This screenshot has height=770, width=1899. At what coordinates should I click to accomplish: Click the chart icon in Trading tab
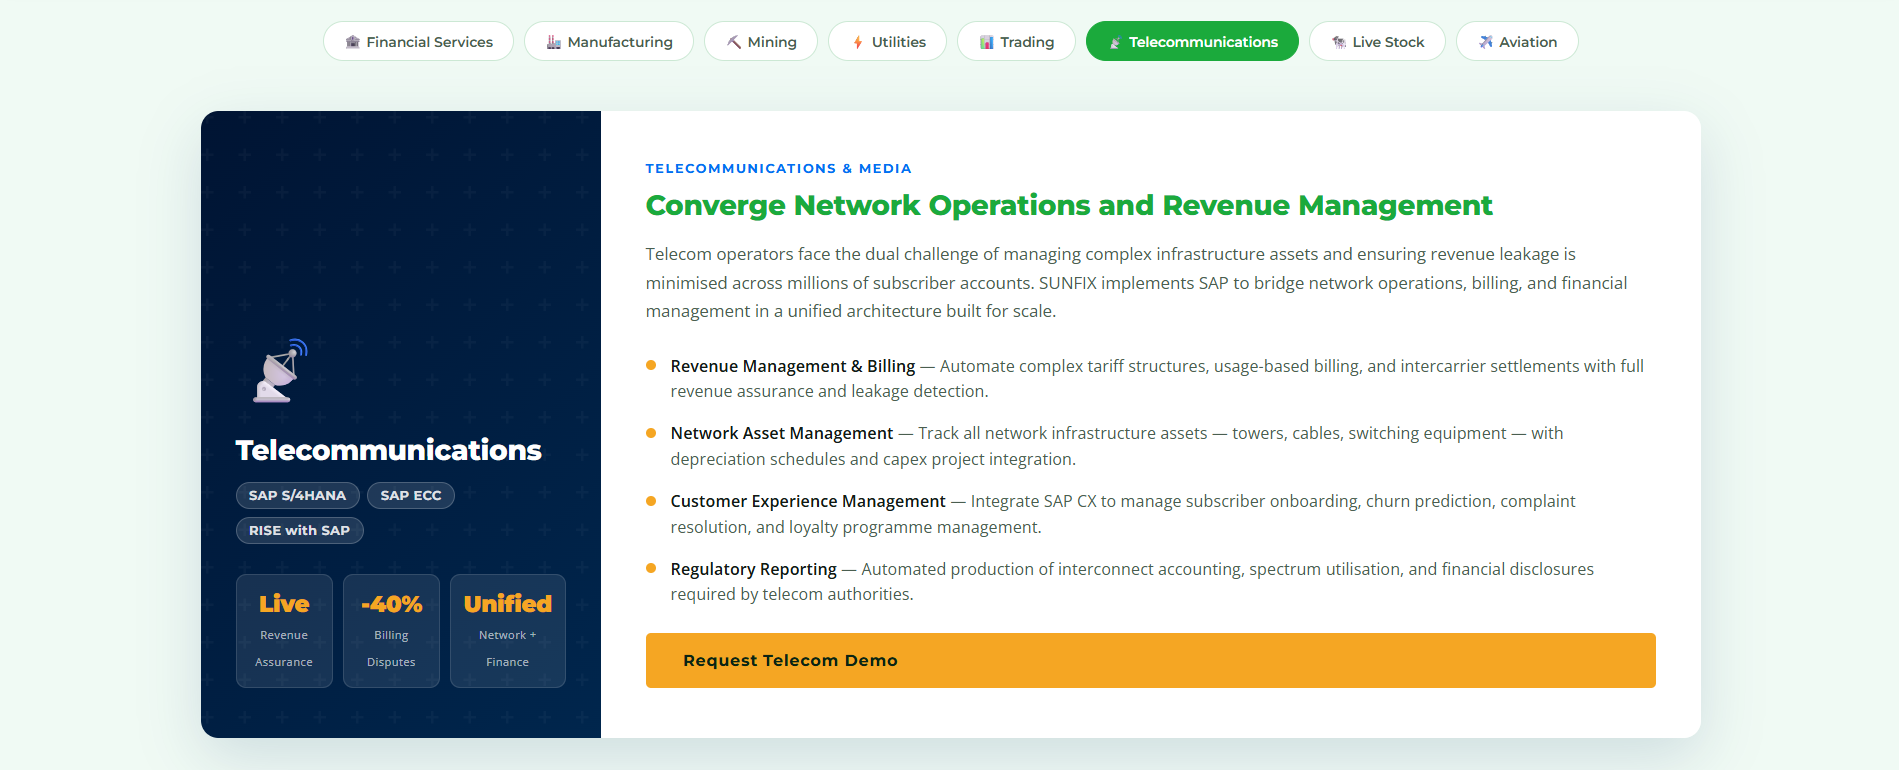tap(986, 42)
